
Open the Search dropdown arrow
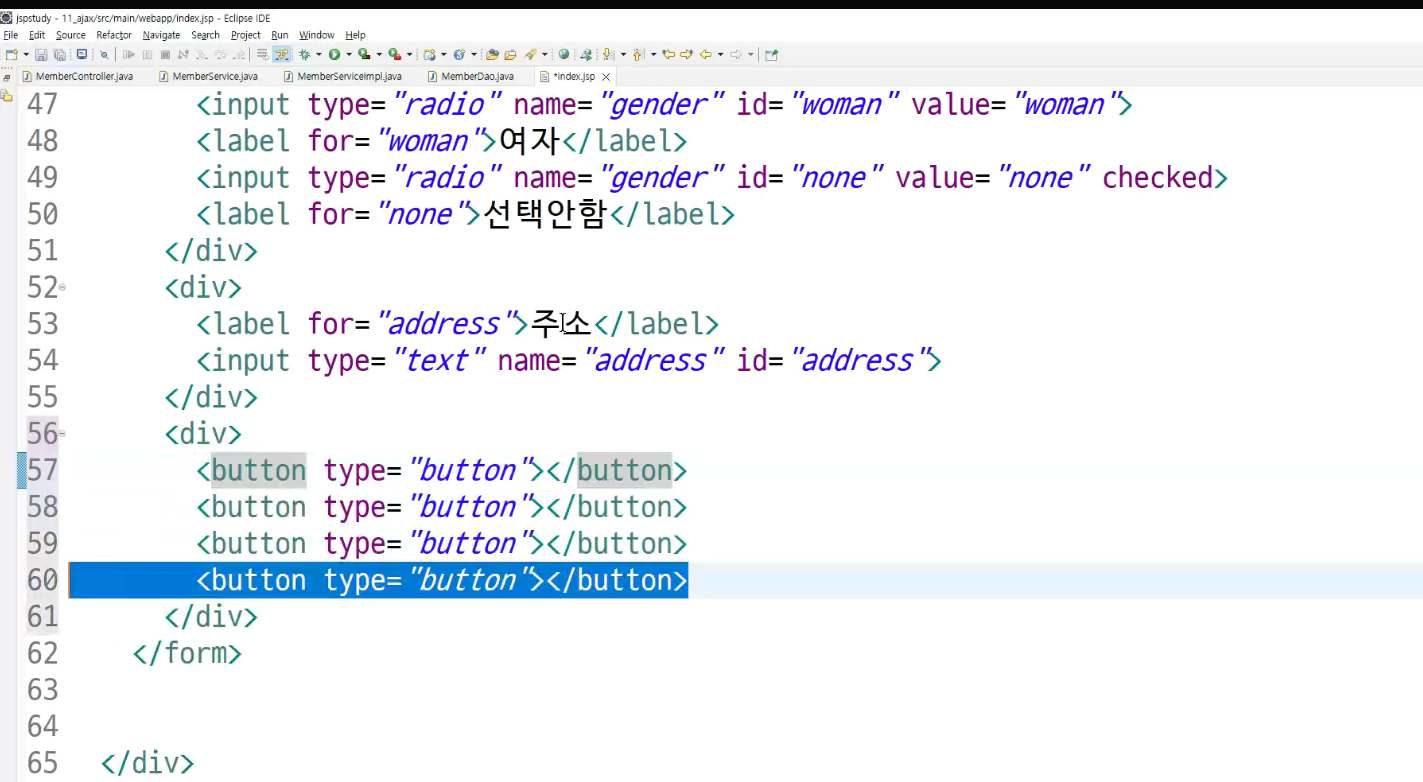545,54
